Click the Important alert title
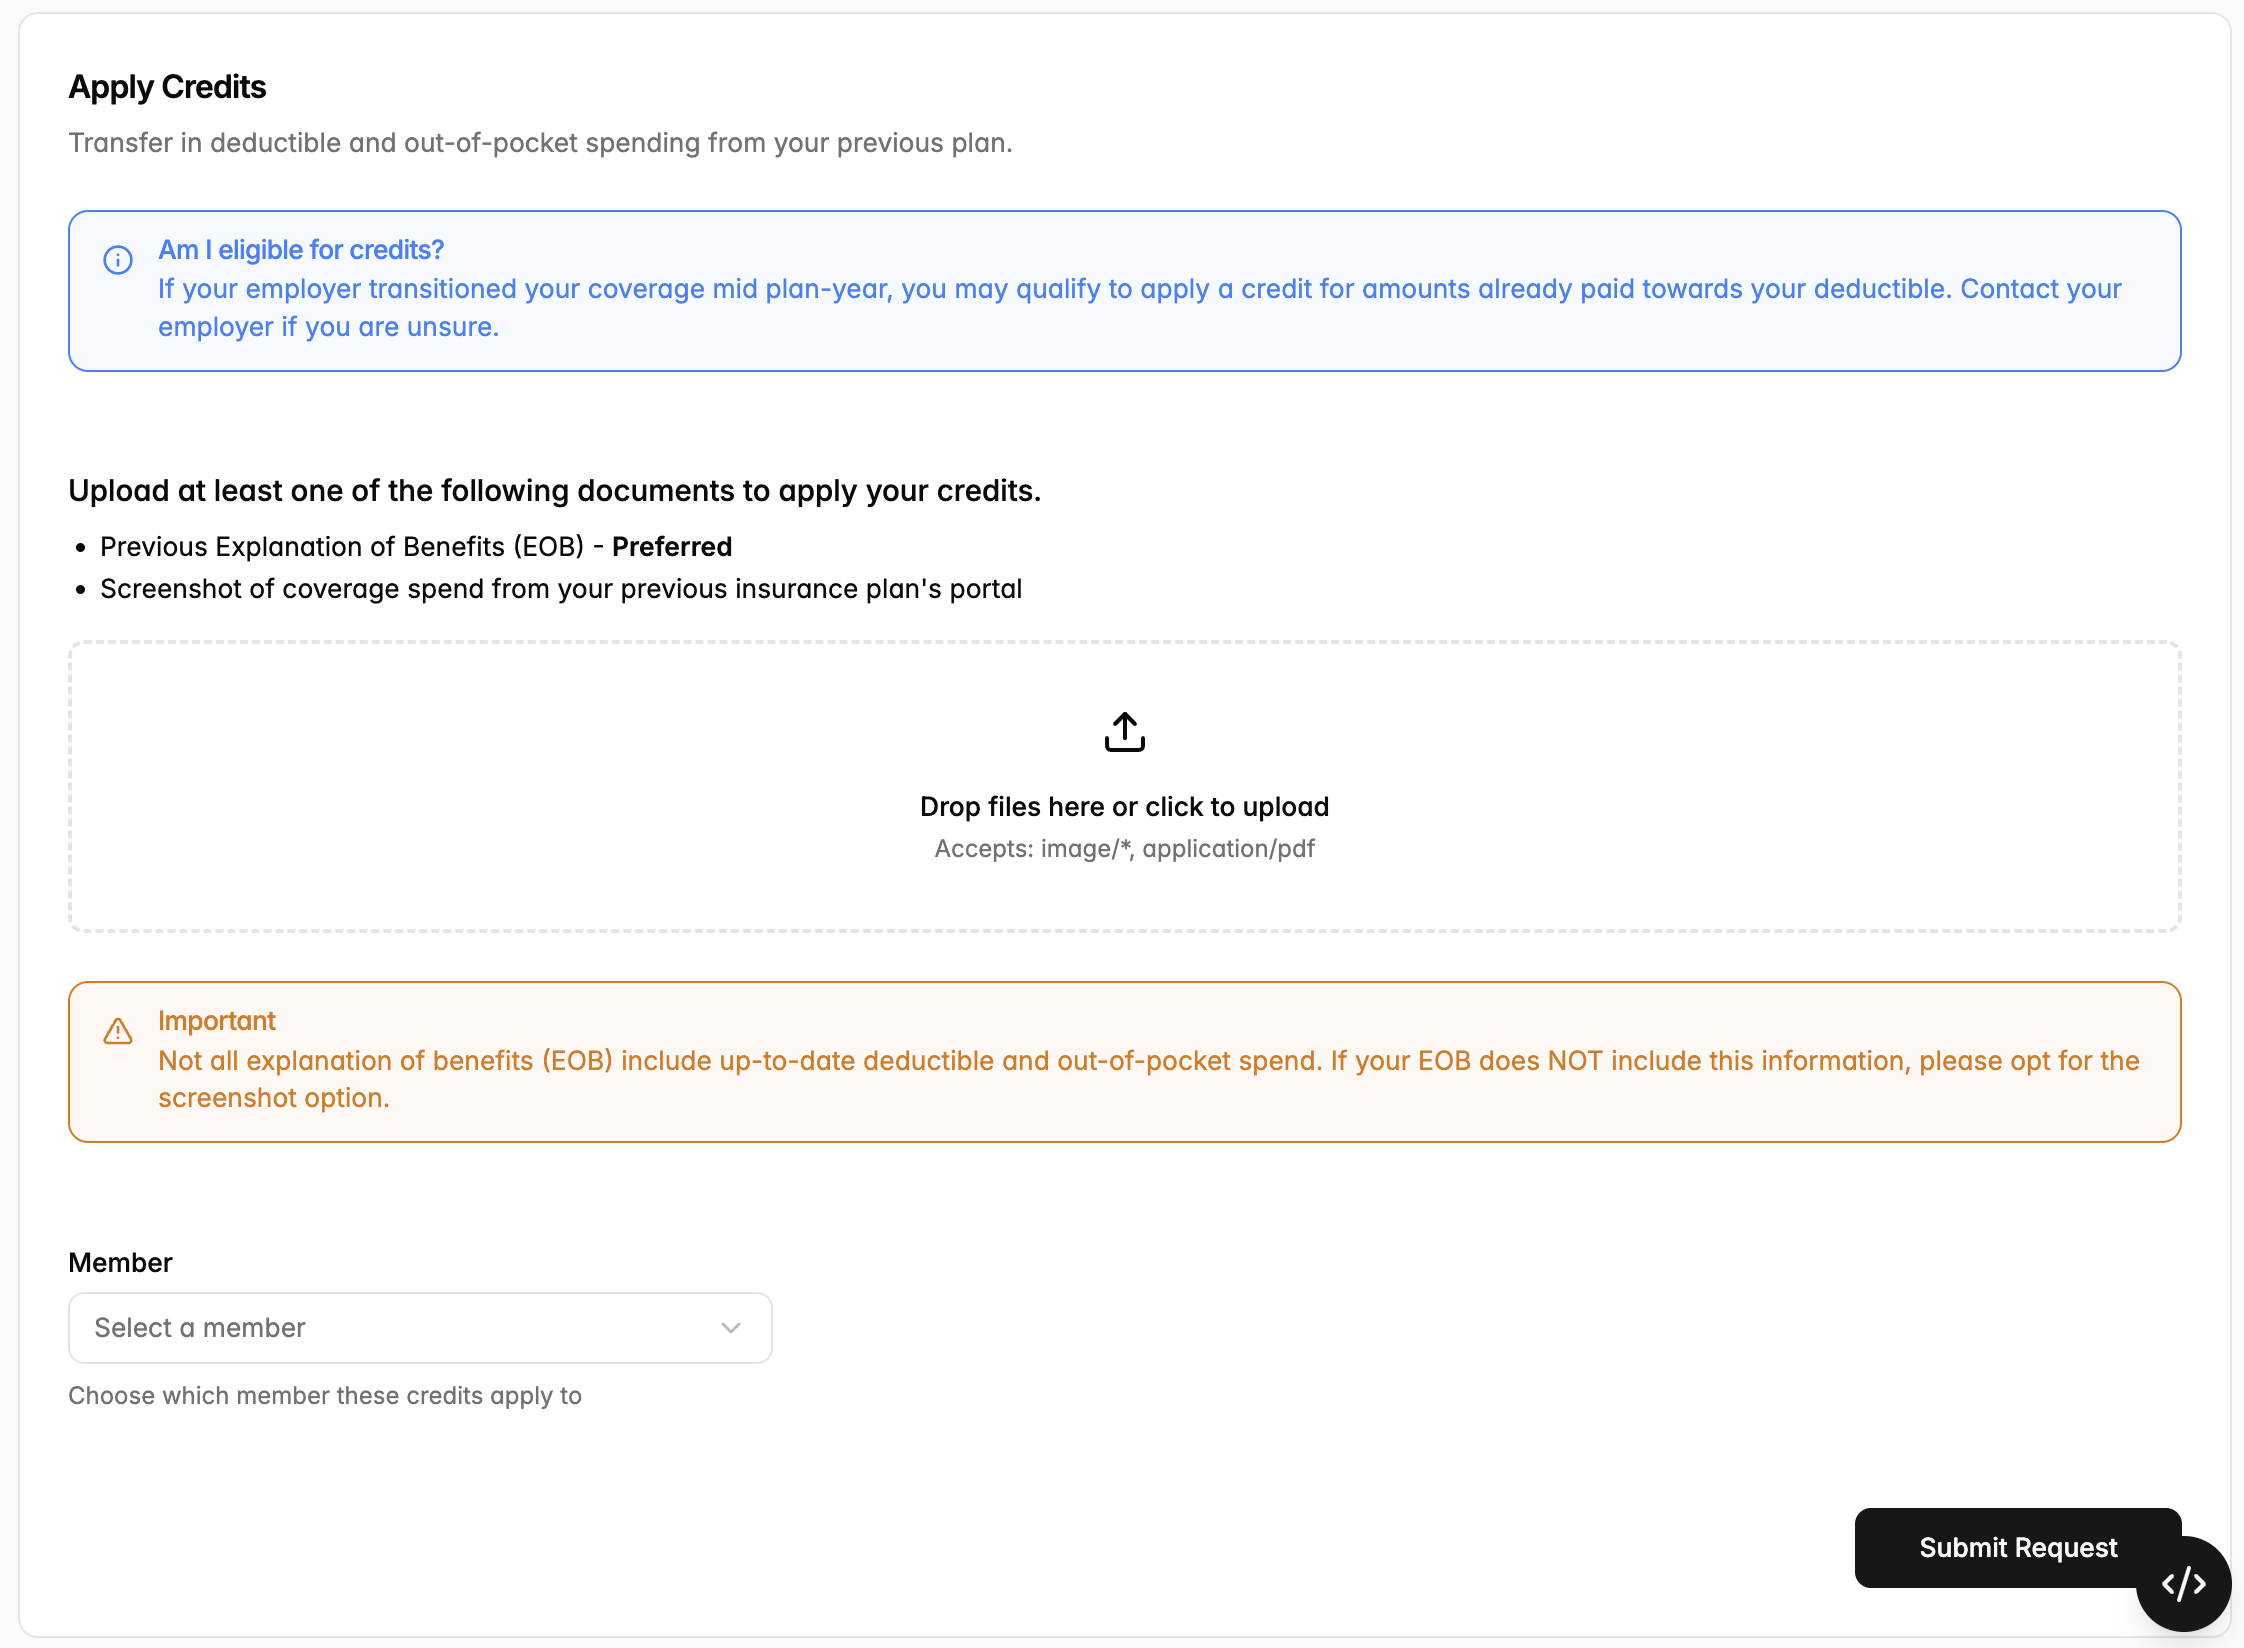The height and width of the screenshot is (1648, 2244). 217,1021
